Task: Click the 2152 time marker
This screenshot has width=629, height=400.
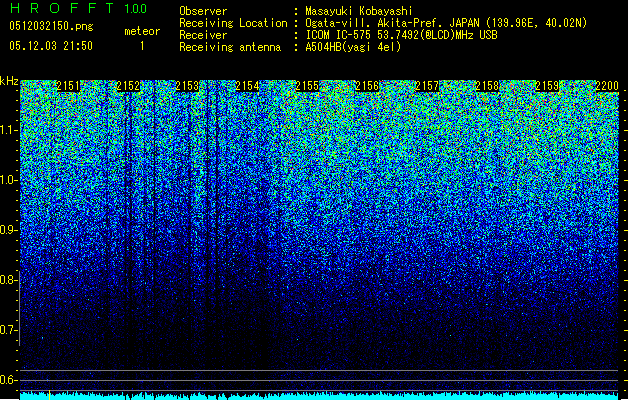Action: tap(128, 86)
